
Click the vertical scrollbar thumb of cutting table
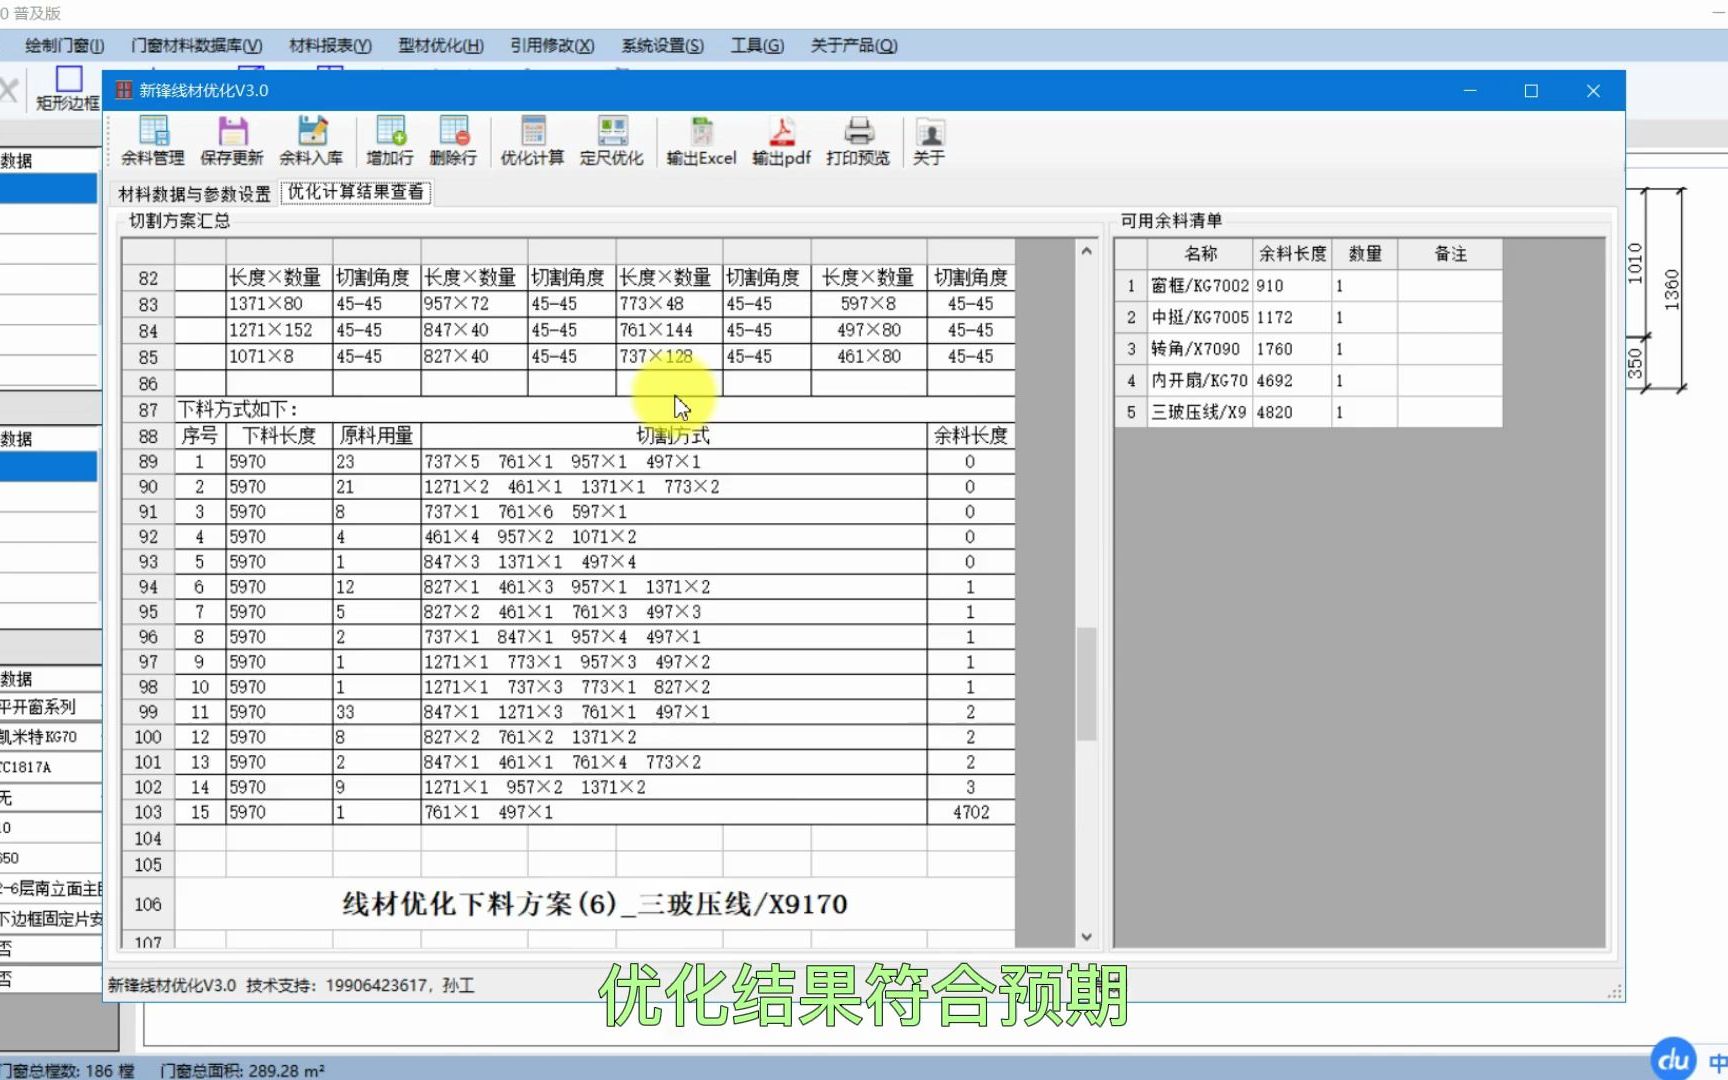point(1086,683)
